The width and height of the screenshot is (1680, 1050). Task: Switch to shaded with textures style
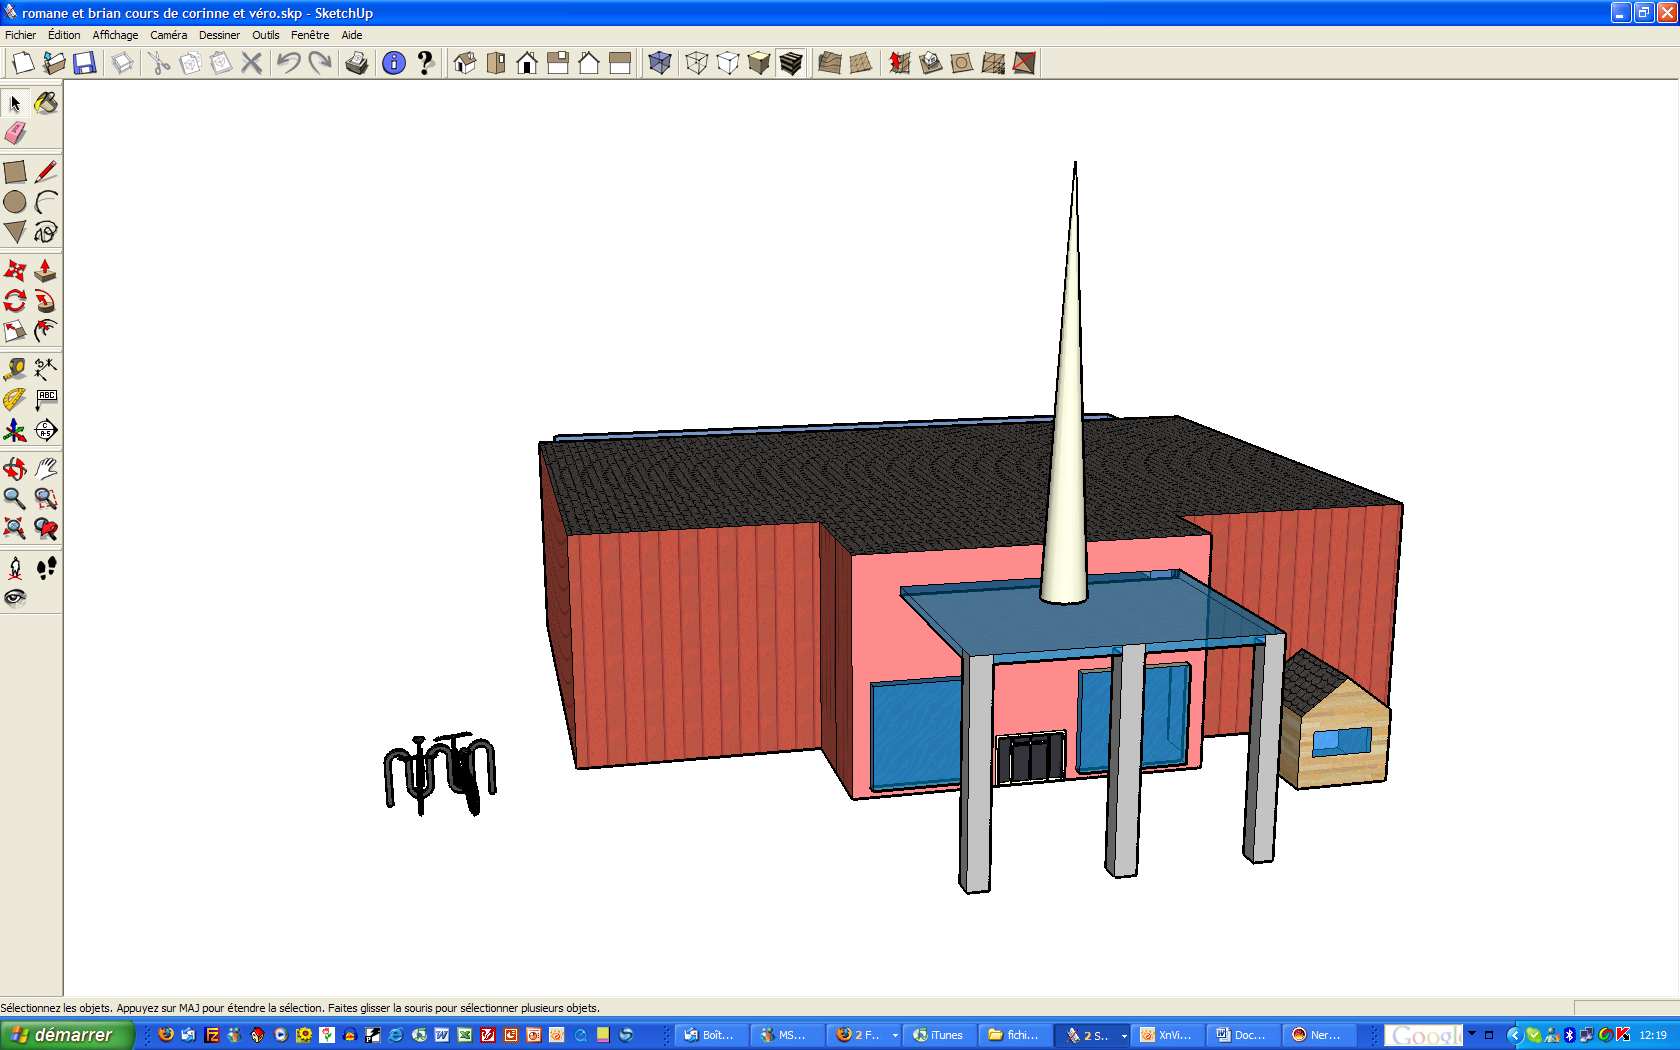(791, 63)
